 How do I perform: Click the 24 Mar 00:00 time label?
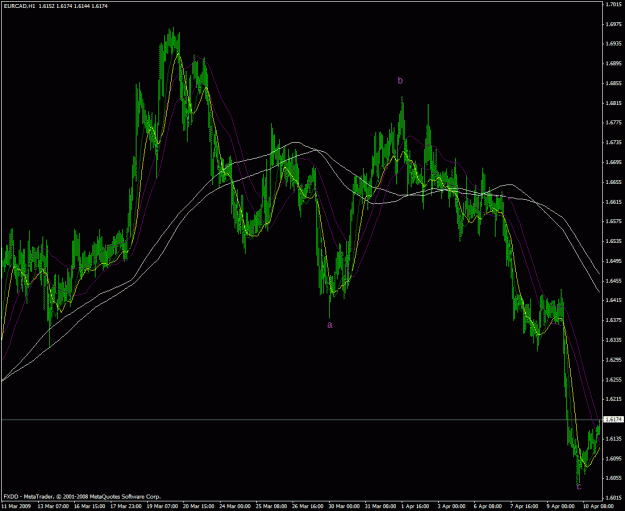point(236,506)
